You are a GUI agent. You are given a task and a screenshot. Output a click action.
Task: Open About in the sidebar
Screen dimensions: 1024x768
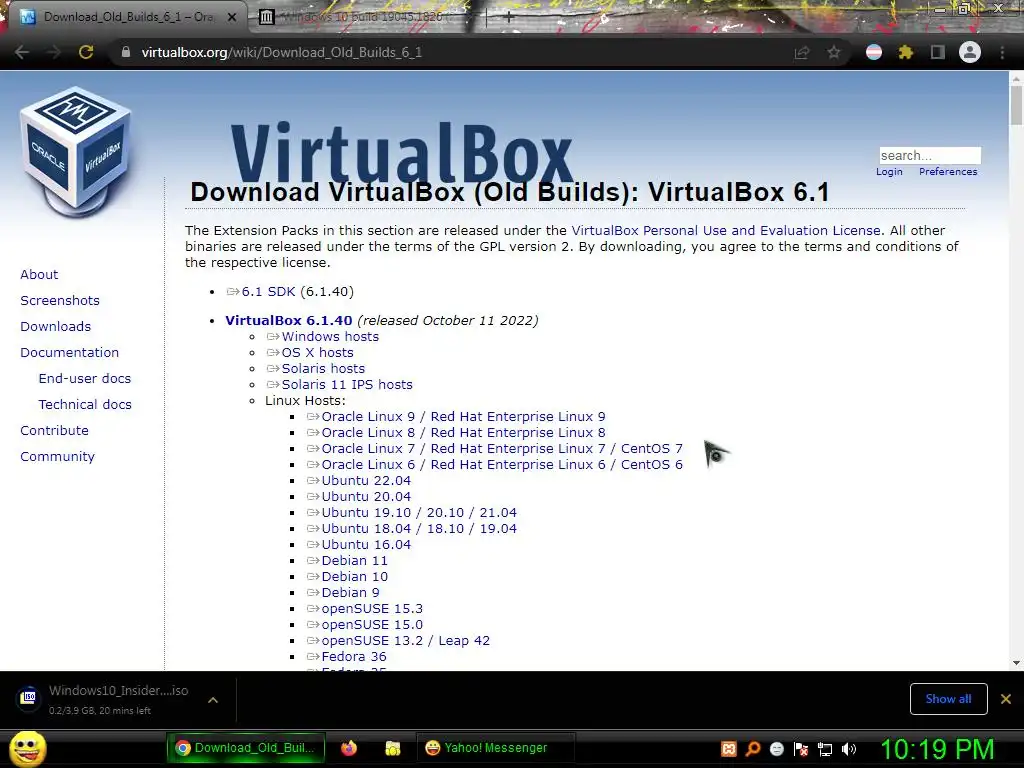tap(39, 274)
